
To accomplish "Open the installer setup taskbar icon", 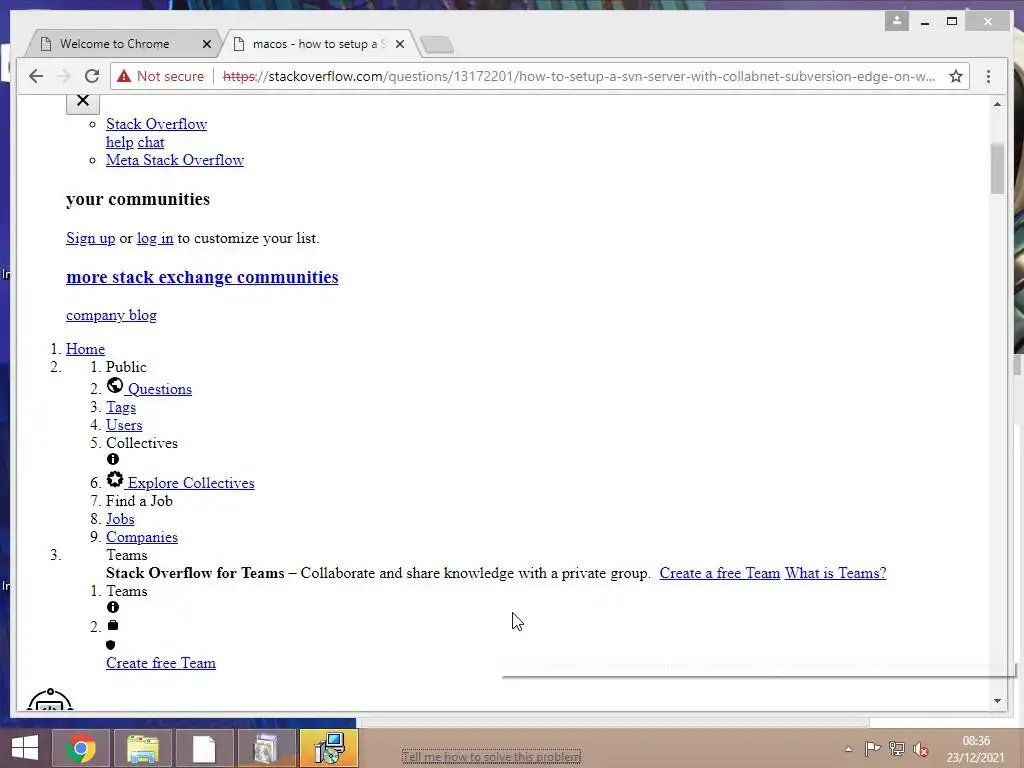I will pos(328,748).
